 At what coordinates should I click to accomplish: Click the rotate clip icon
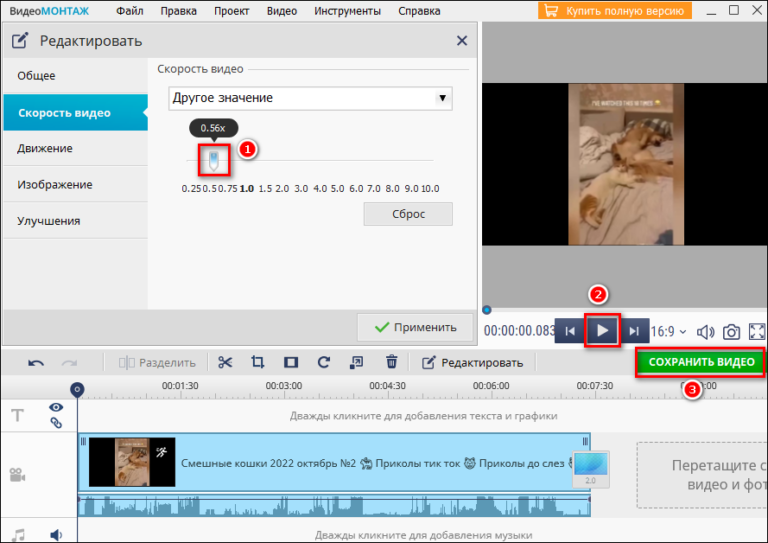323,362
